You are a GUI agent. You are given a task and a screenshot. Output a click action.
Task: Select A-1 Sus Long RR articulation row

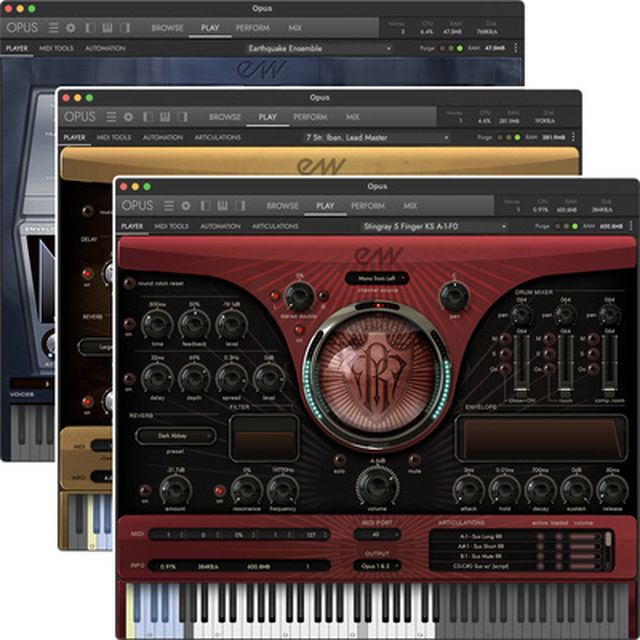point(516,536)
